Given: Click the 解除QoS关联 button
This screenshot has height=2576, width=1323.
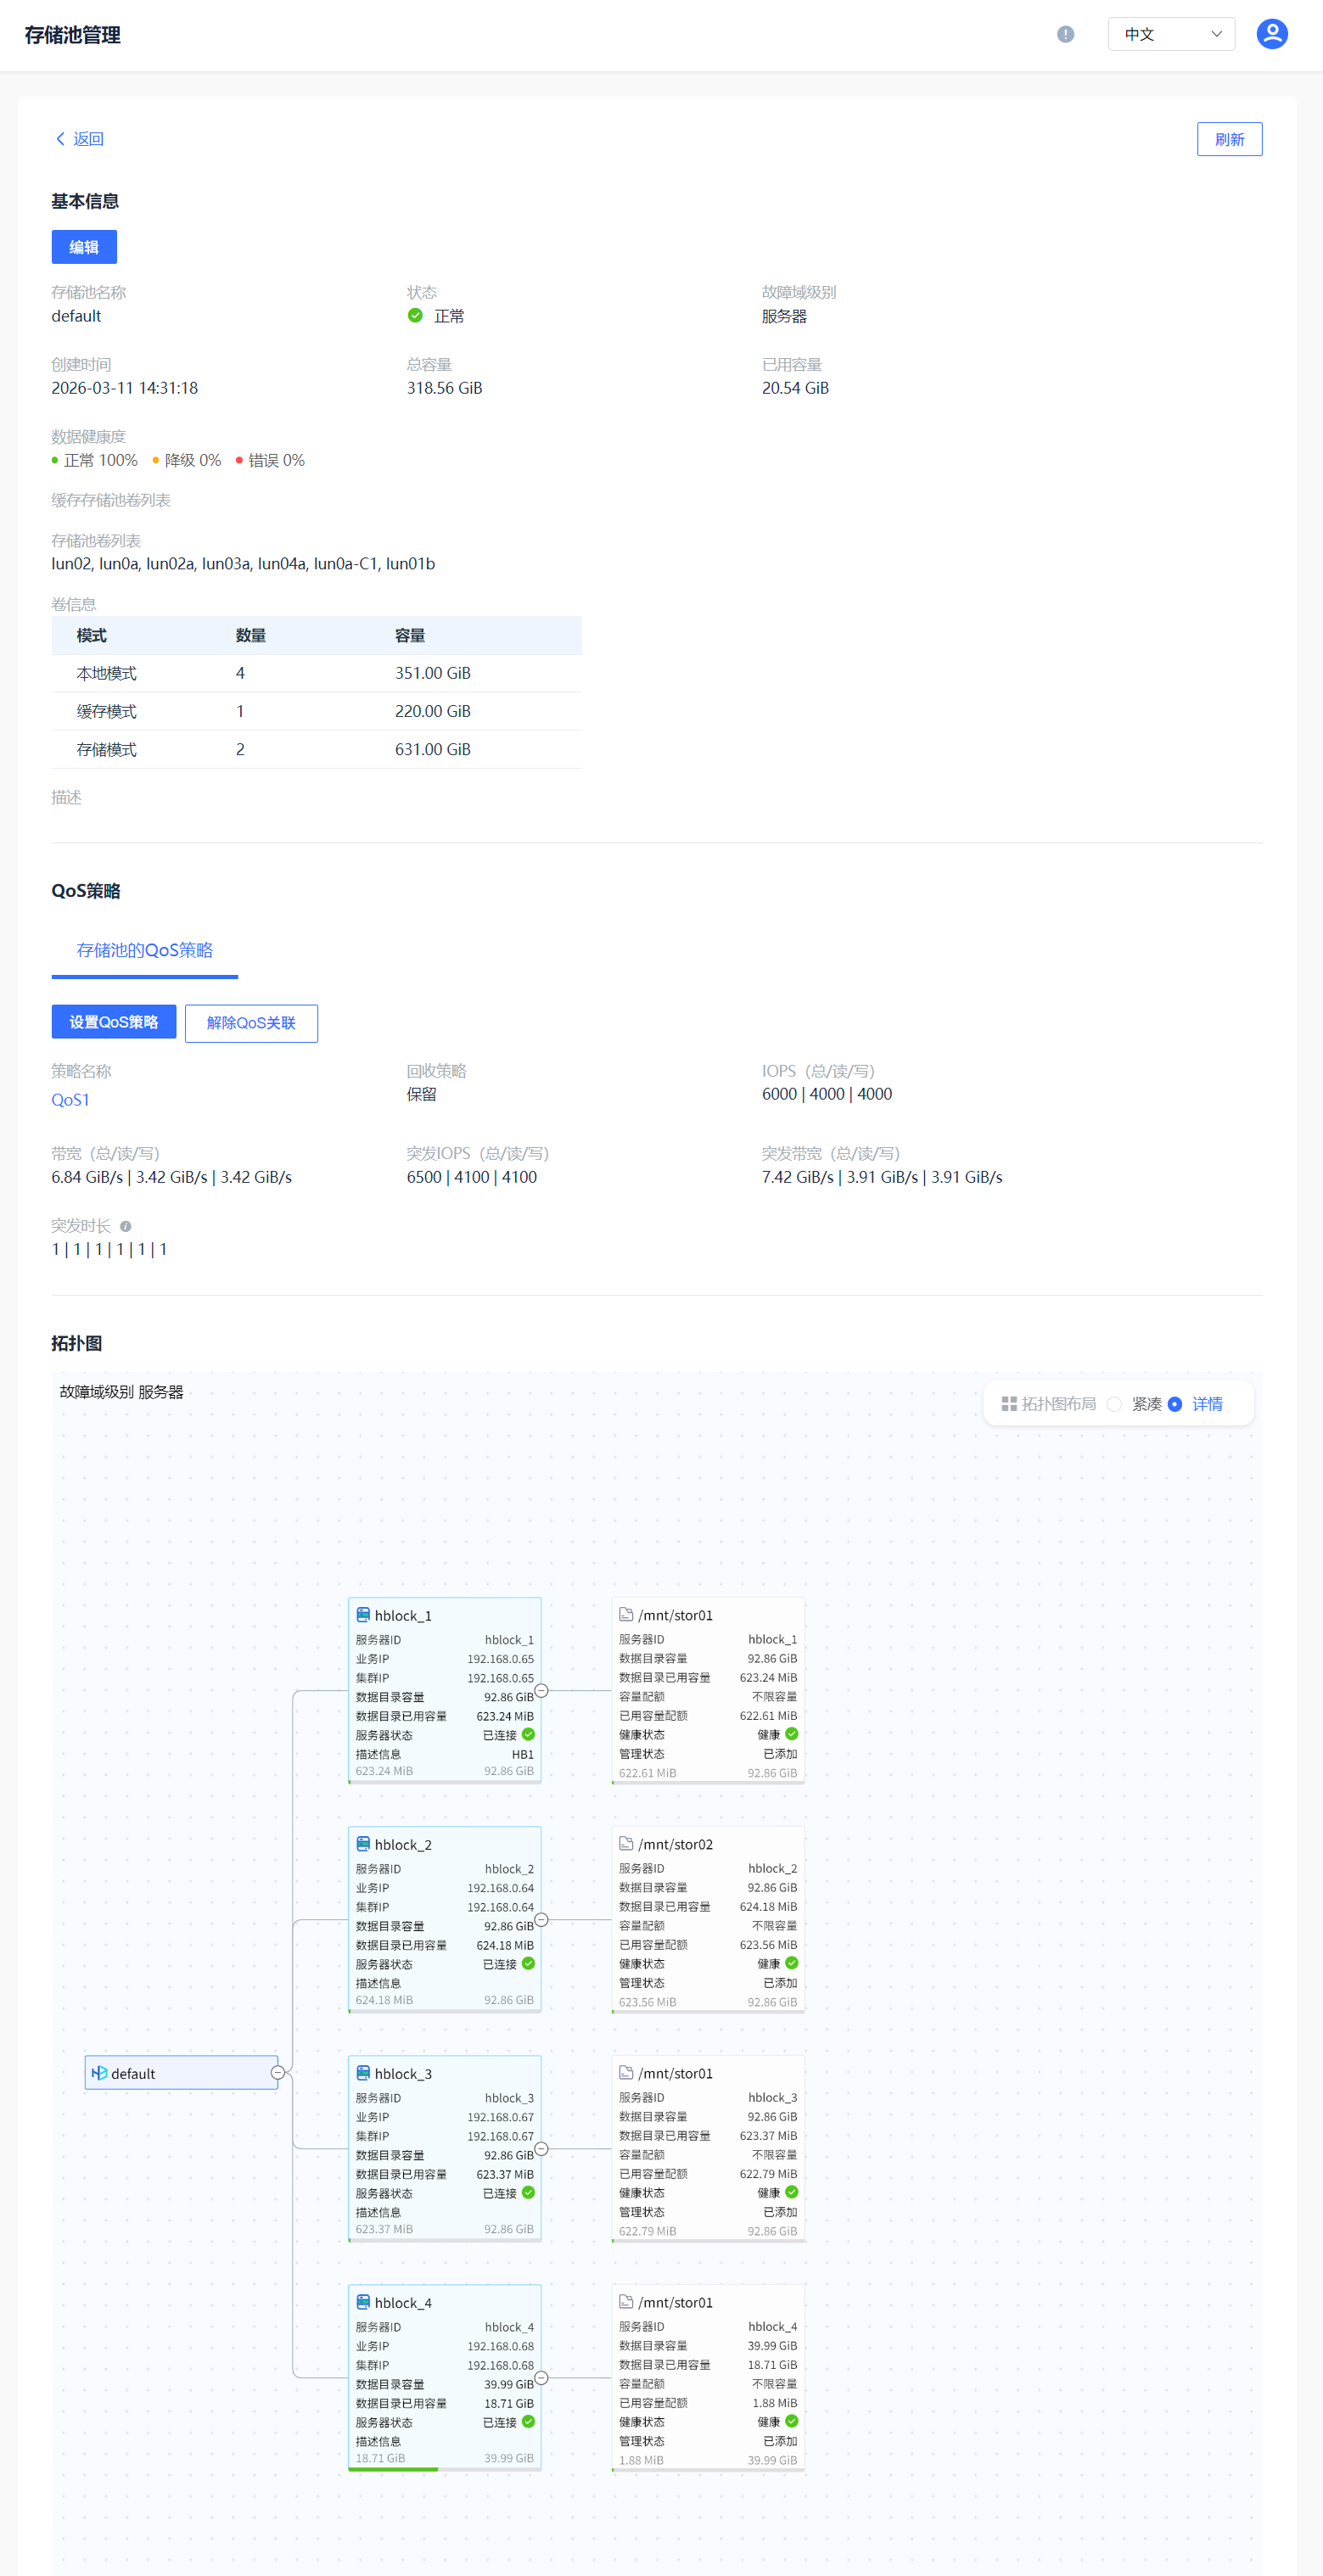Looking at the screenshot, I should (251, 1023).
